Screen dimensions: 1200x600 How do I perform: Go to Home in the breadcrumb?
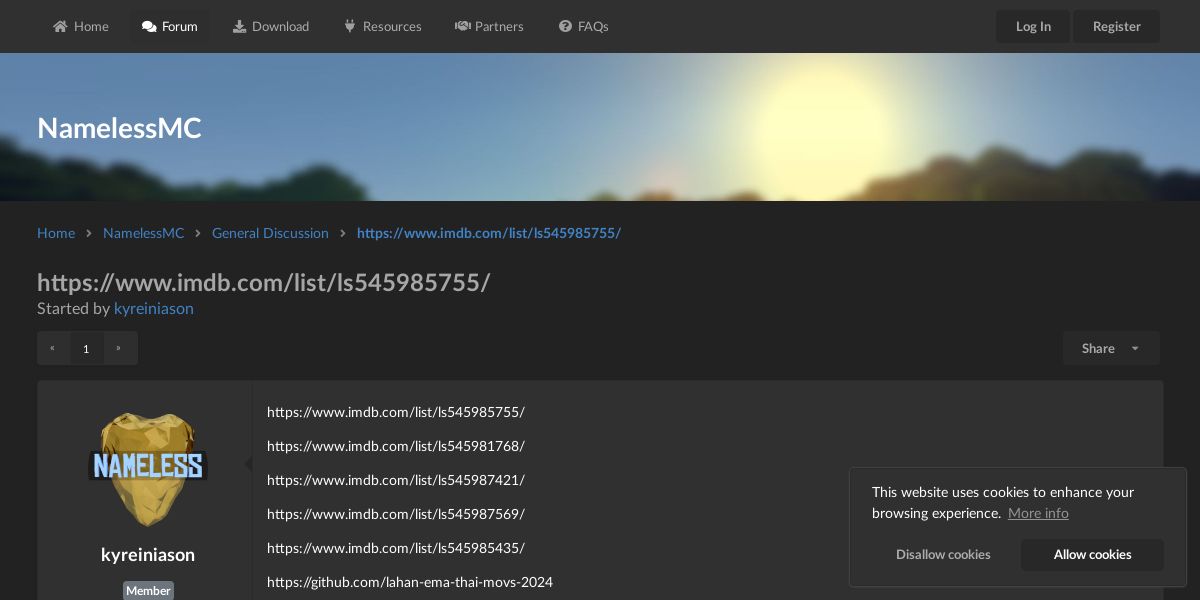[56, 233]
